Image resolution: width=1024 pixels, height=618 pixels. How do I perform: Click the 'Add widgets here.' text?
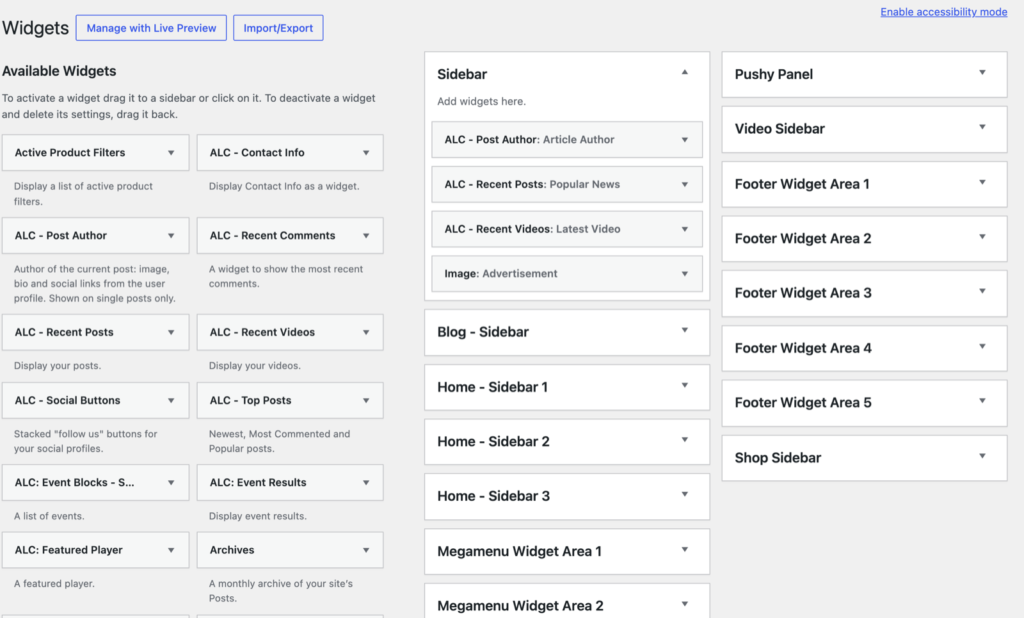[481, 101]
